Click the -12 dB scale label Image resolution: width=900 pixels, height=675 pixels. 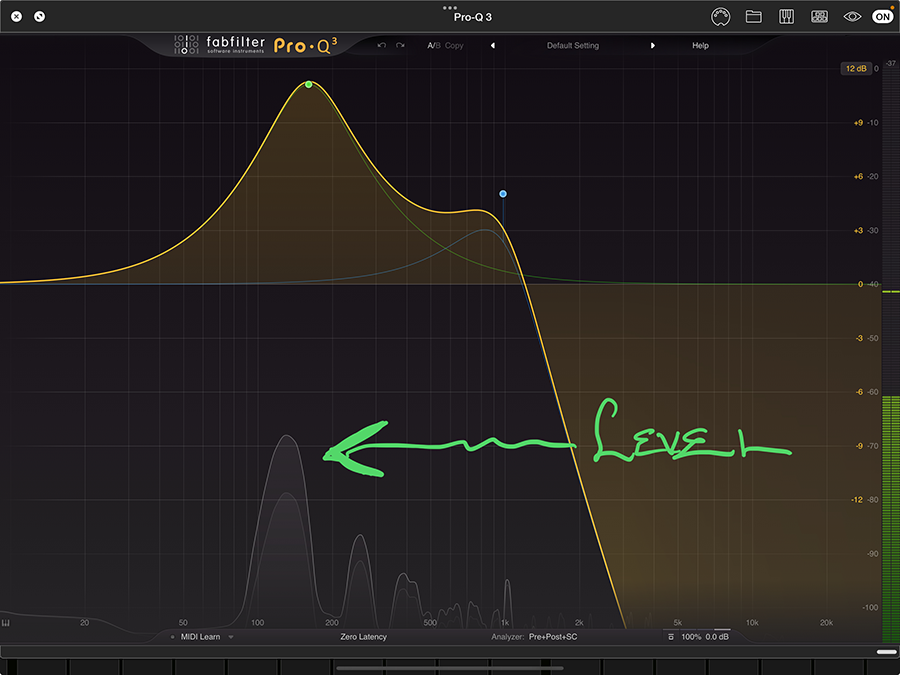pos(857,500)
